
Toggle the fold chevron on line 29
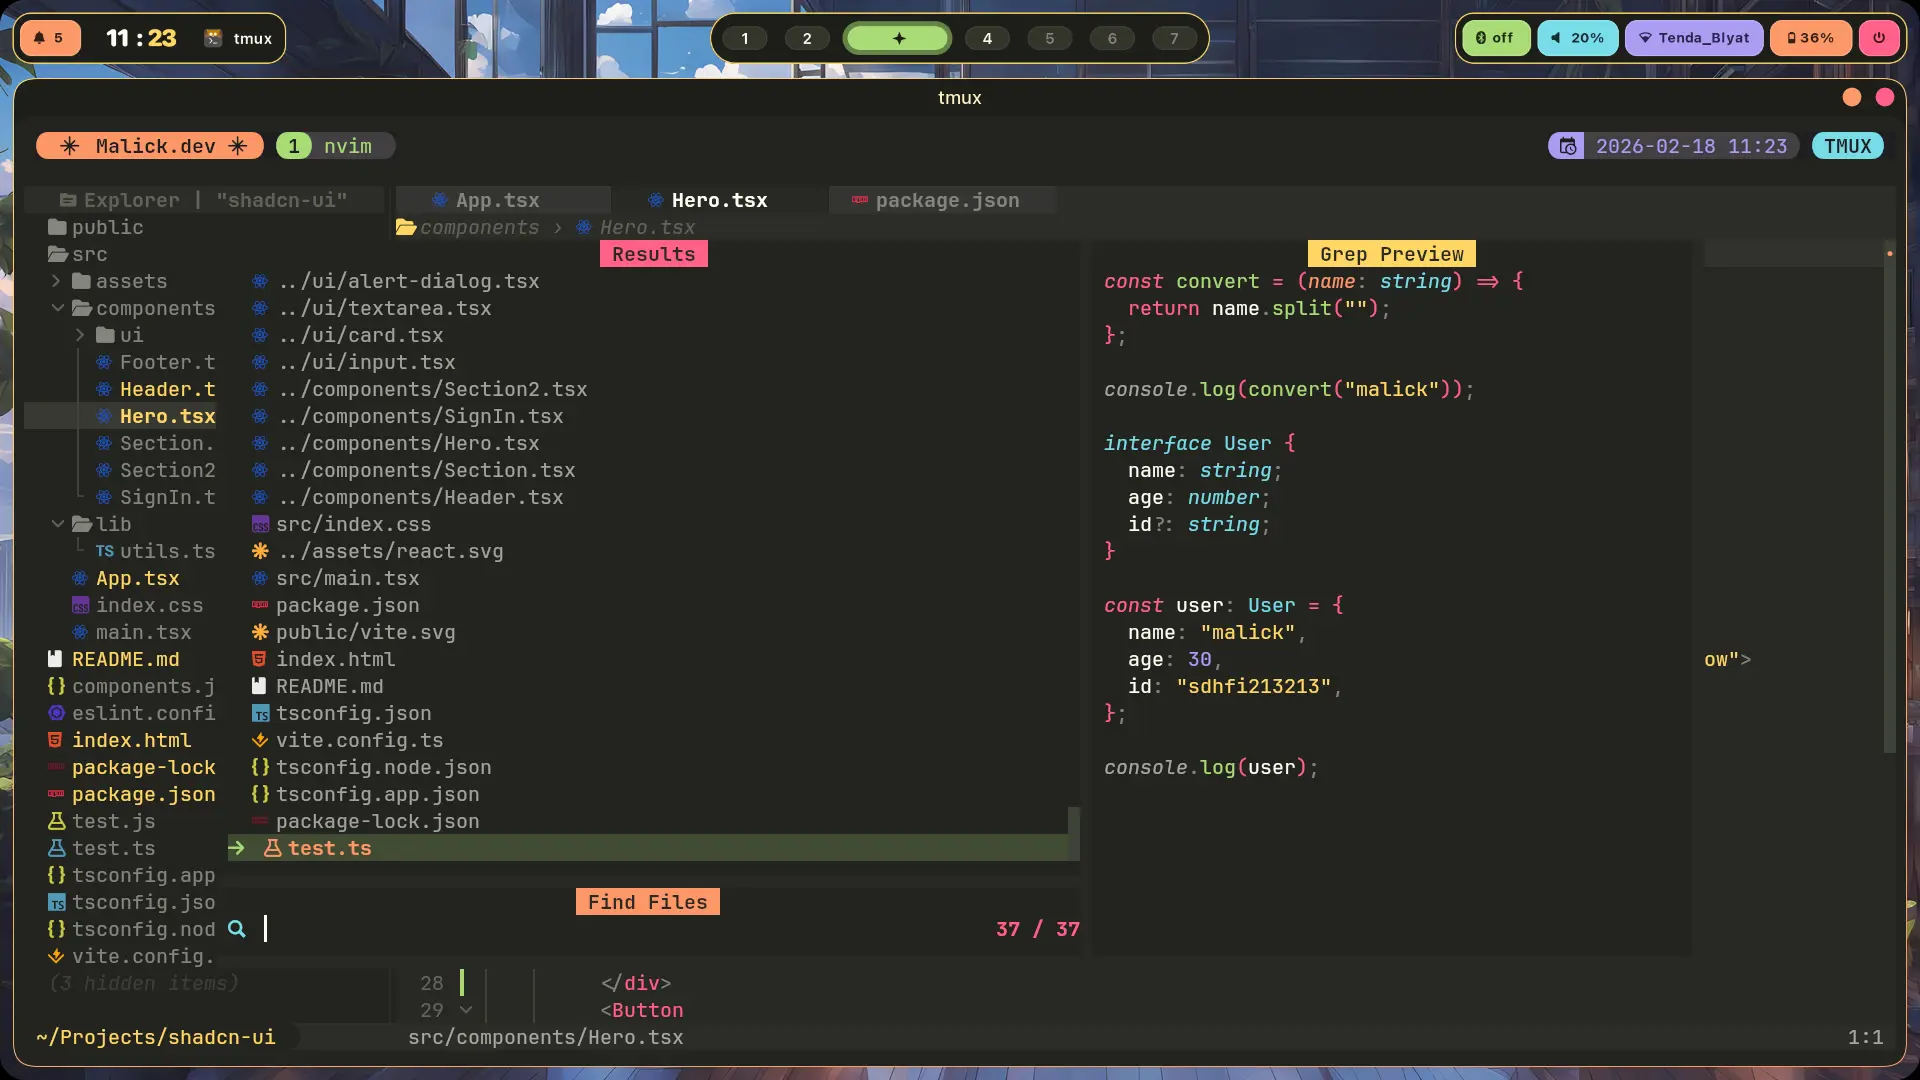point(466,1010)
